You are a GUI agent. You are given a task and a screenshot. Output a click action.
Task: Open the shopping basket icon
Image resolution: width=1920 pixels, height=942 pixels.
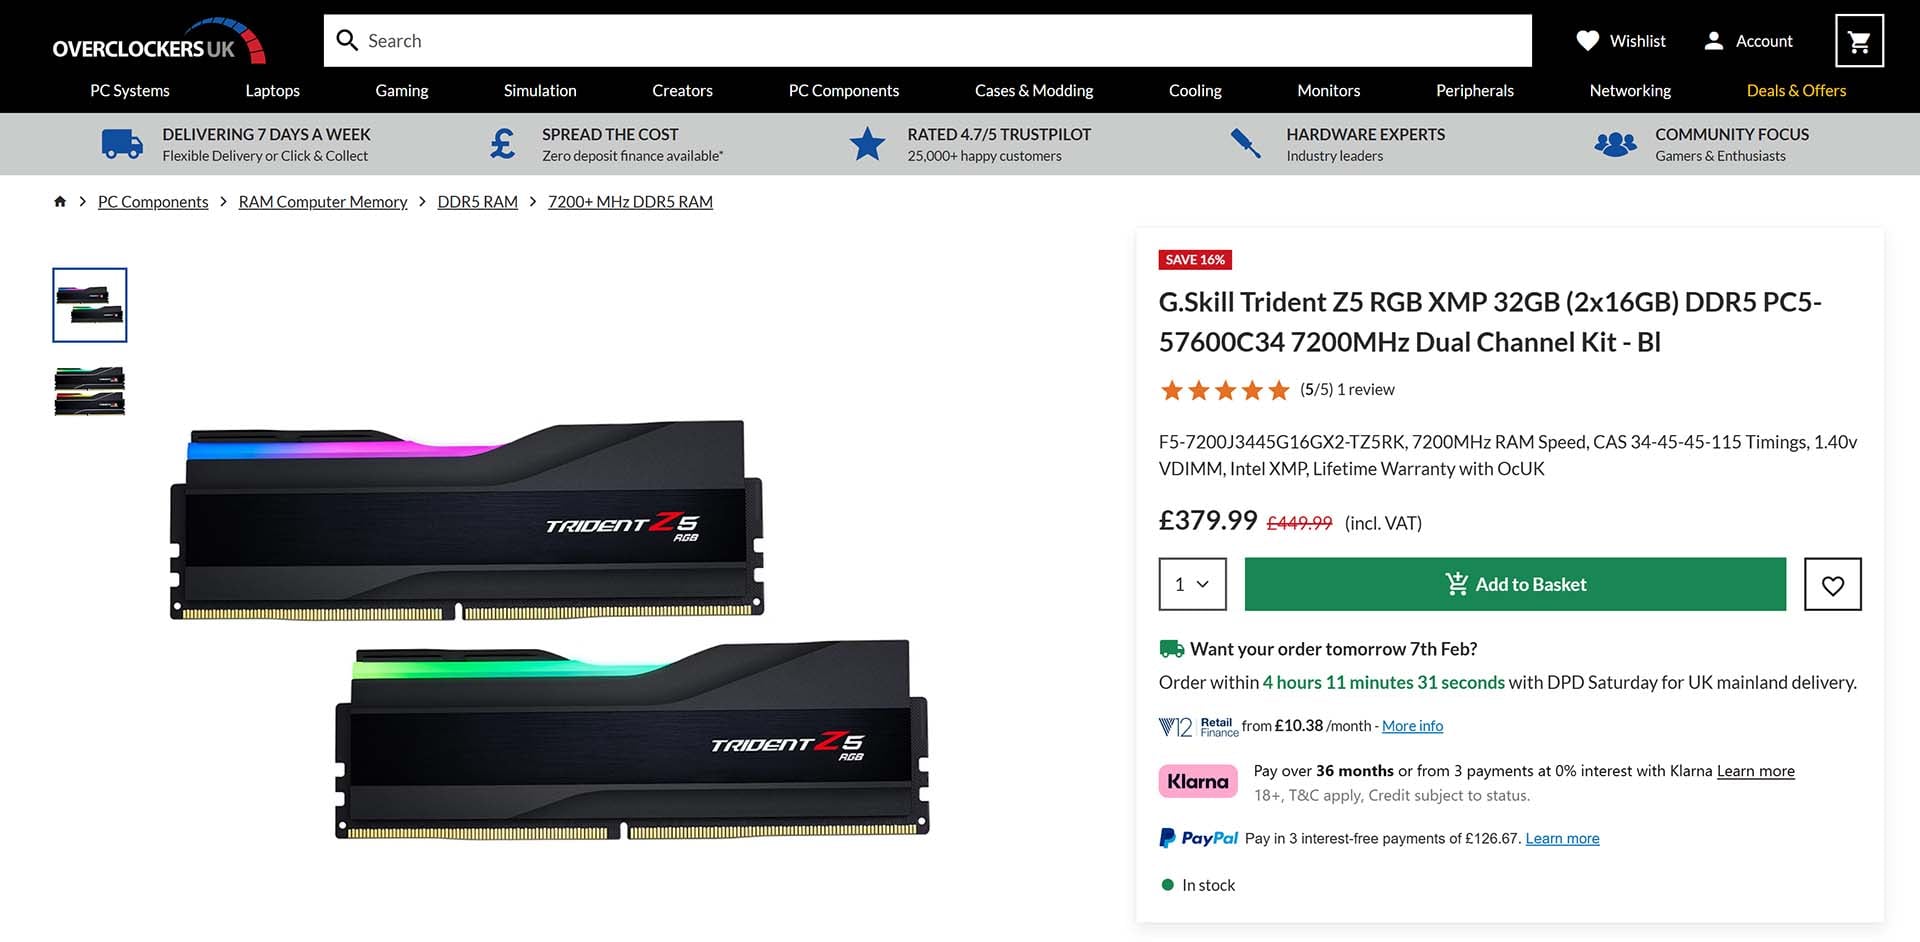pos(1859,40)
